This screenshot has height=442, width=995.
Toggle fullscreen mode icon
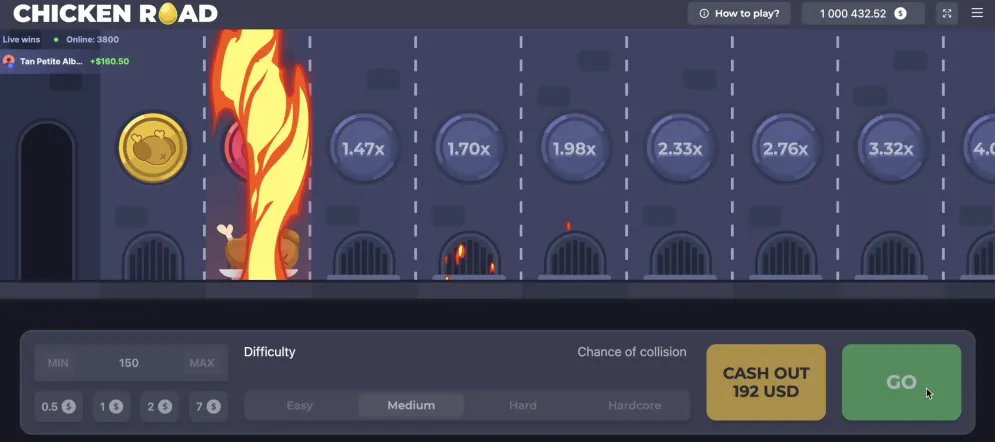point(947,13)
